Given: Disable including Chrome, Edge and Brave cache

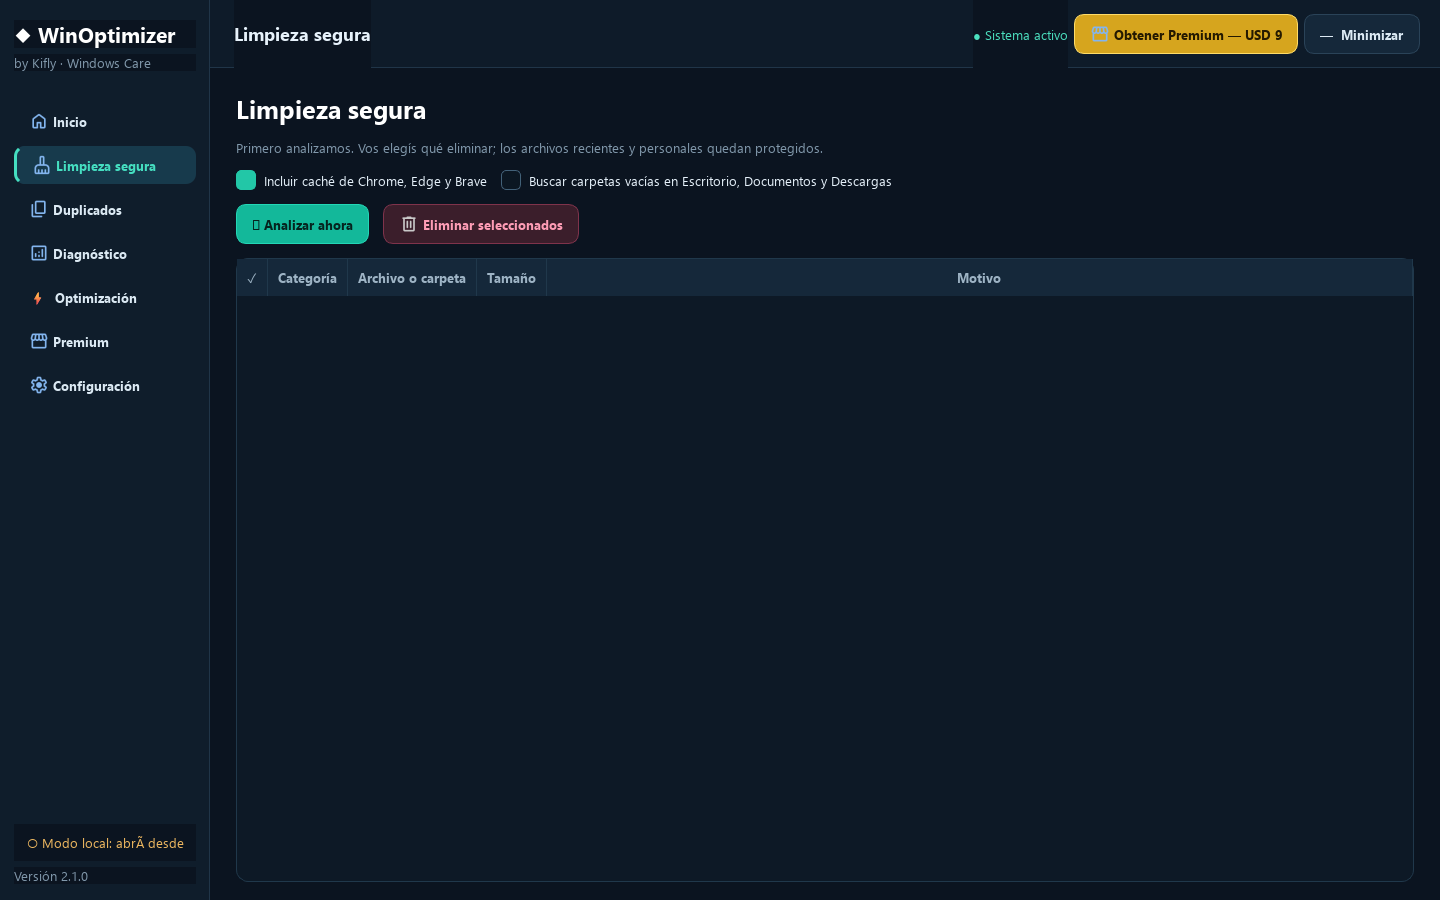Looking at the screenshot, I should [246, 180].
